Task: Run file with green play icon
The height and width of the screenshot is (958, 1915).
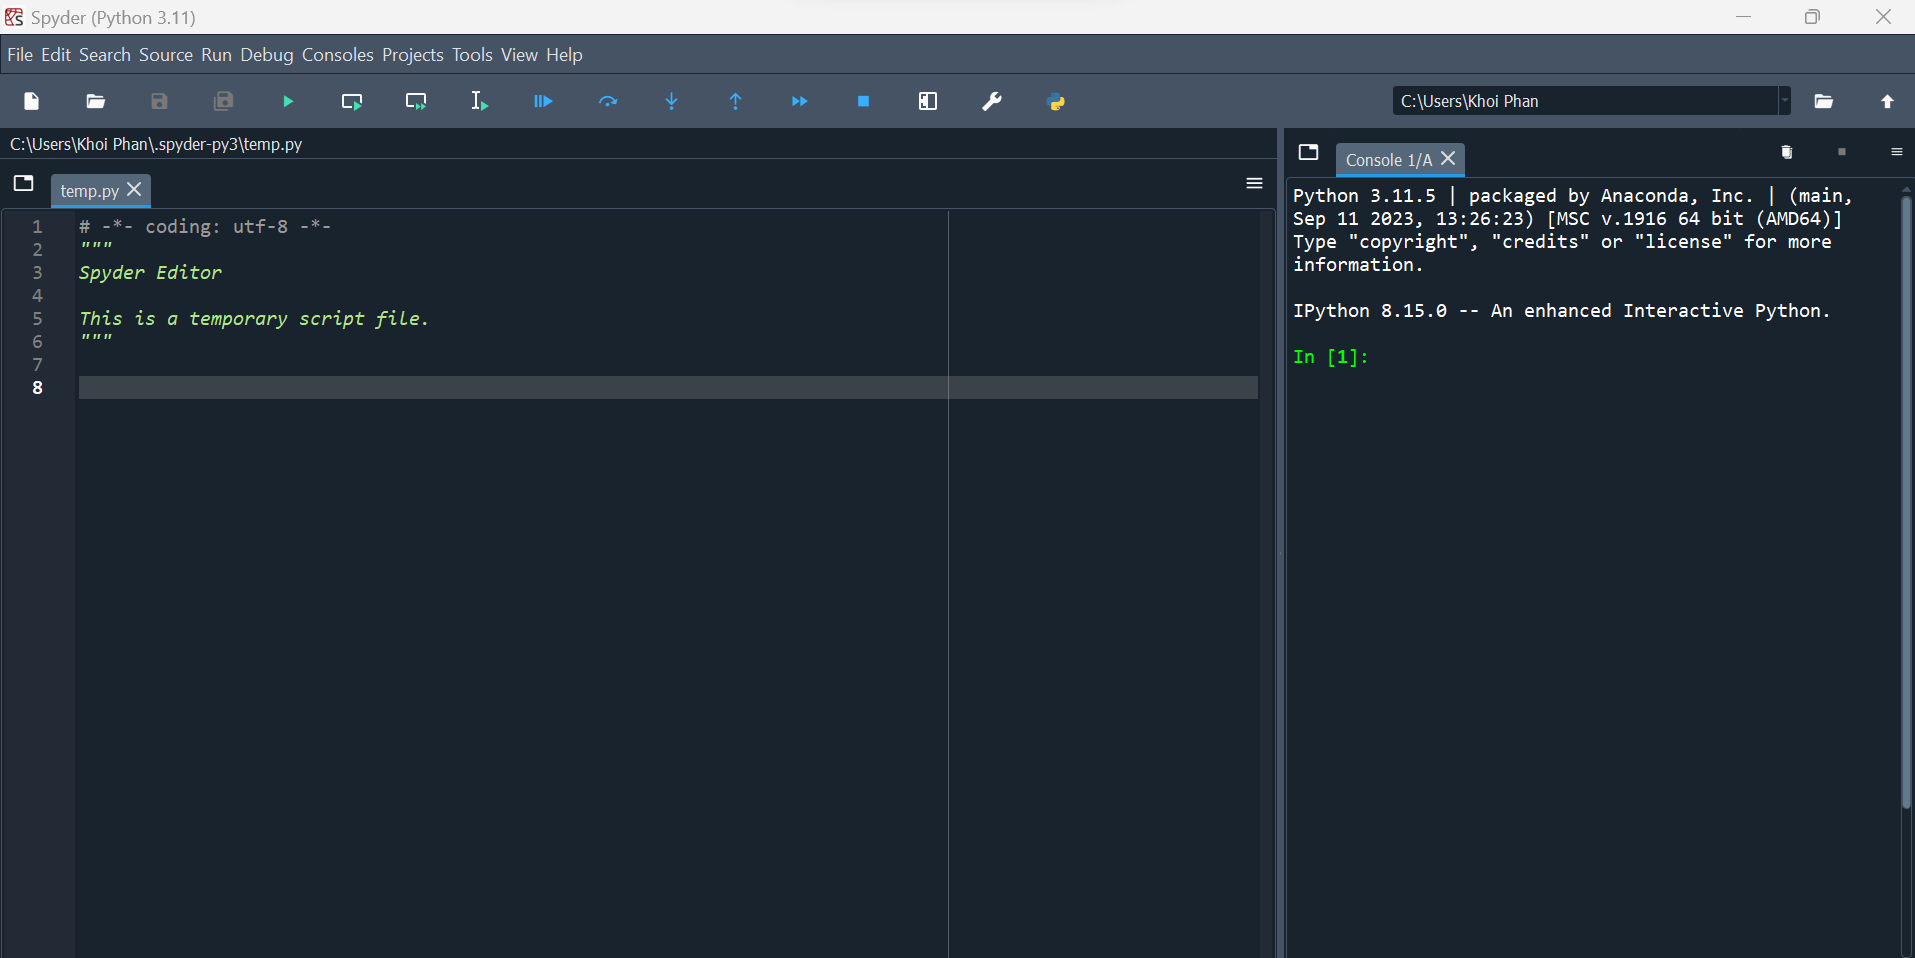Action: pyautogui.click(x=288, y=101)
